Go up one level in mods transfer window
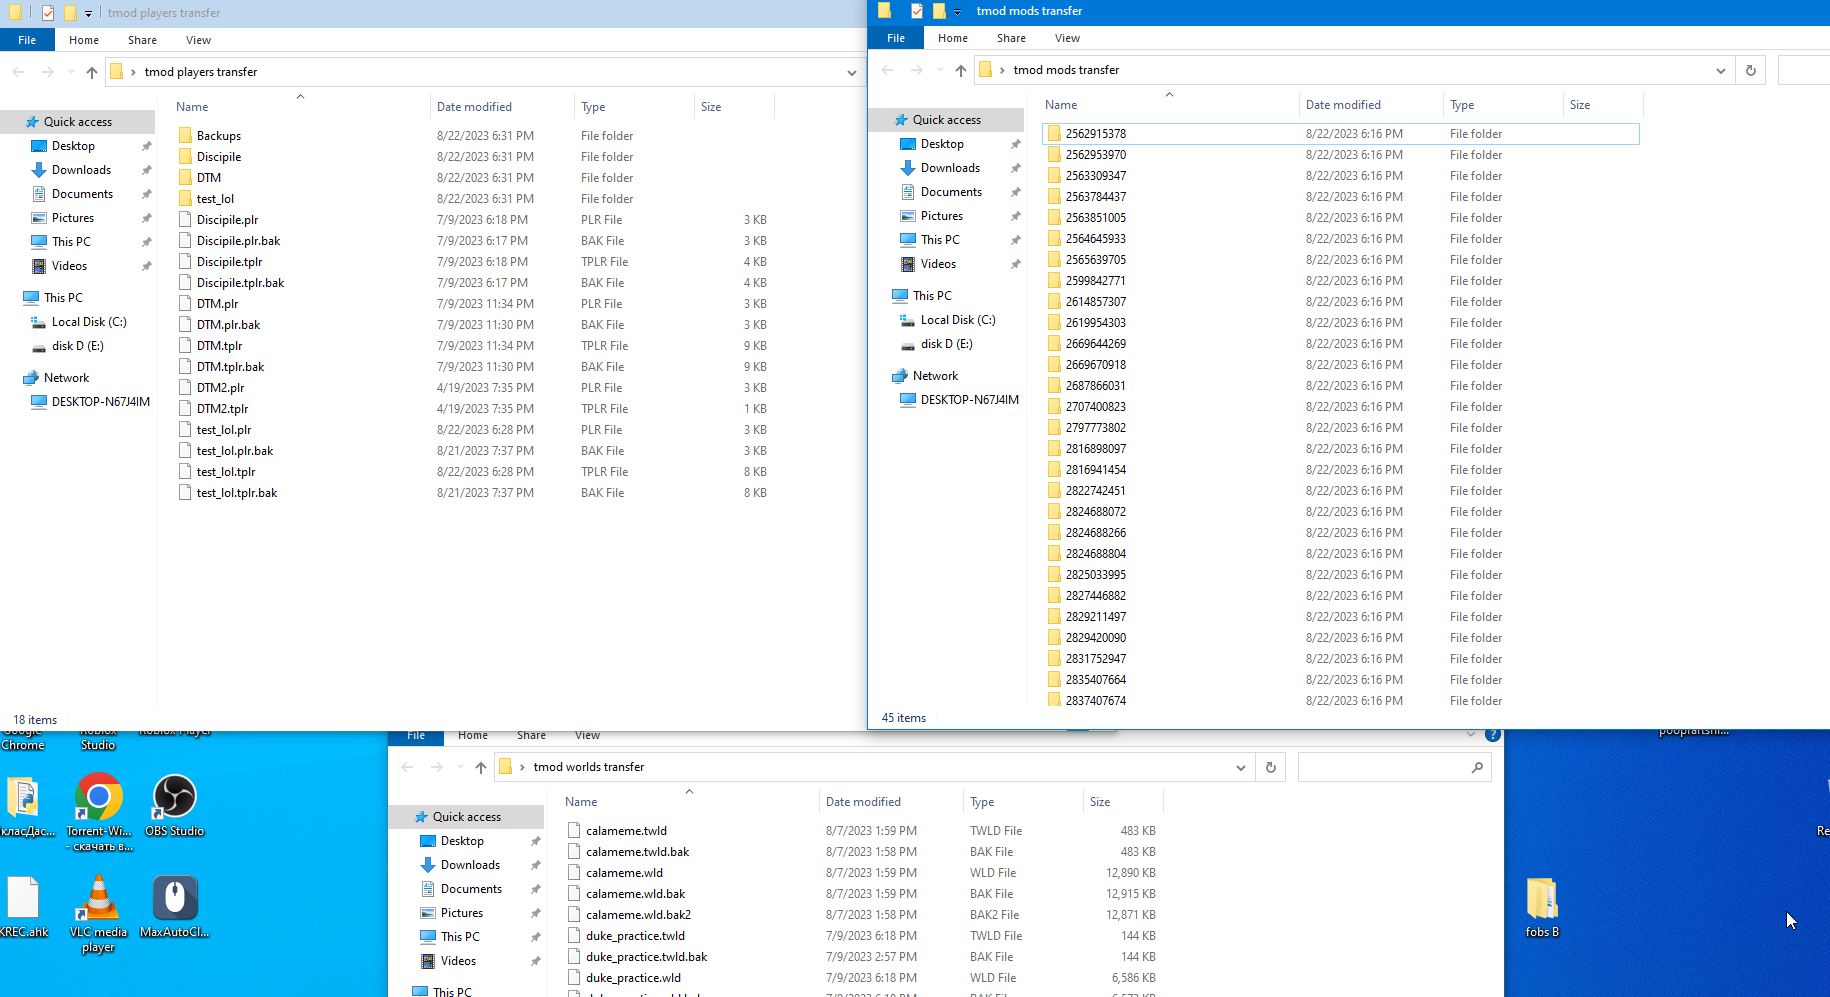Image resolution: width=1830 pixels, height=997 pixels. [961, 70]
